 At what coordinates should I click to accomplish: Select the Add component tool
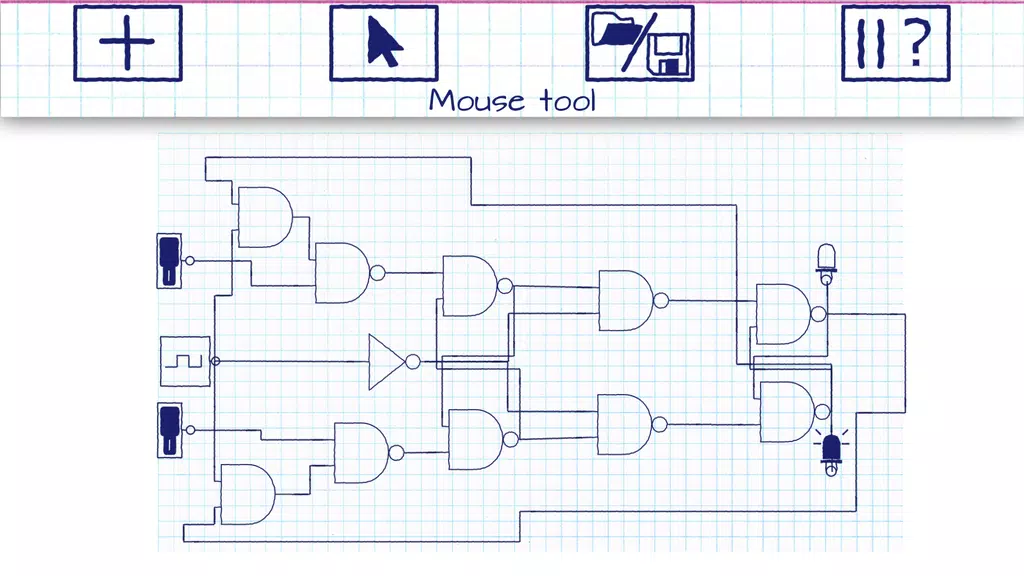click(128, 44)
